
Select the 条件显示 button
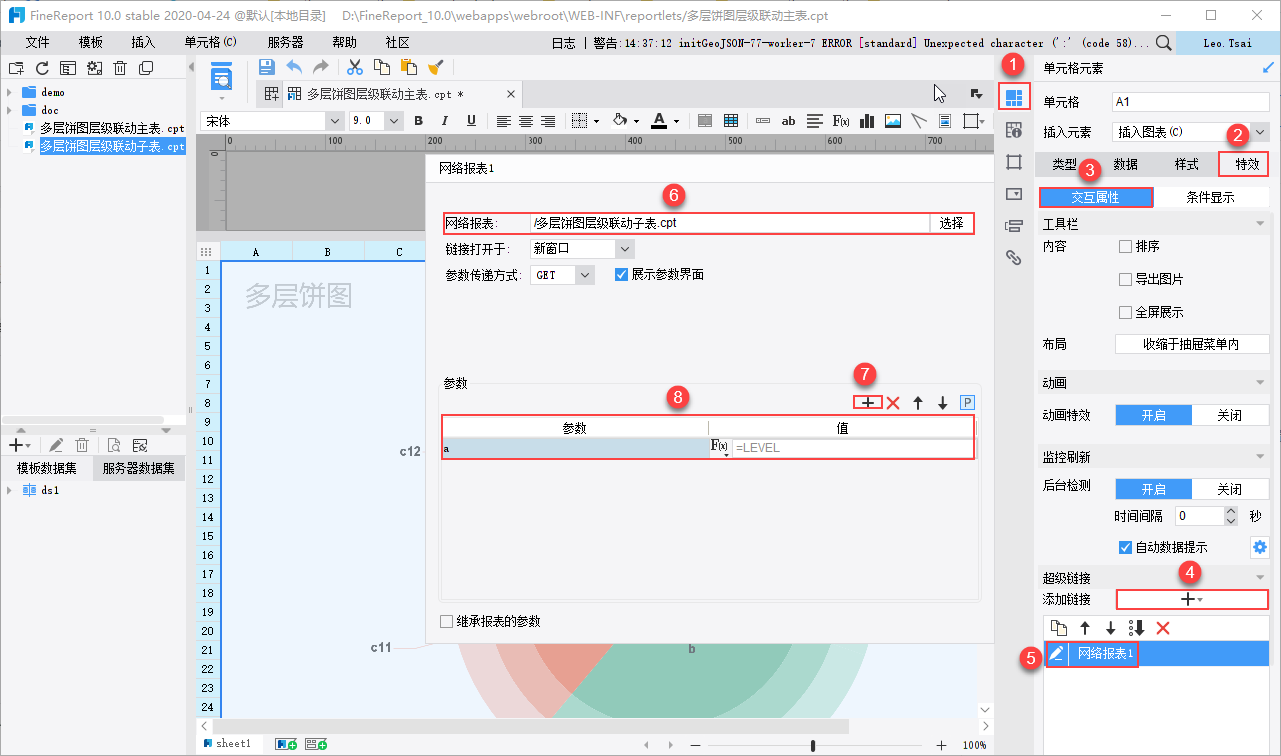click(x=1211, y=197)
